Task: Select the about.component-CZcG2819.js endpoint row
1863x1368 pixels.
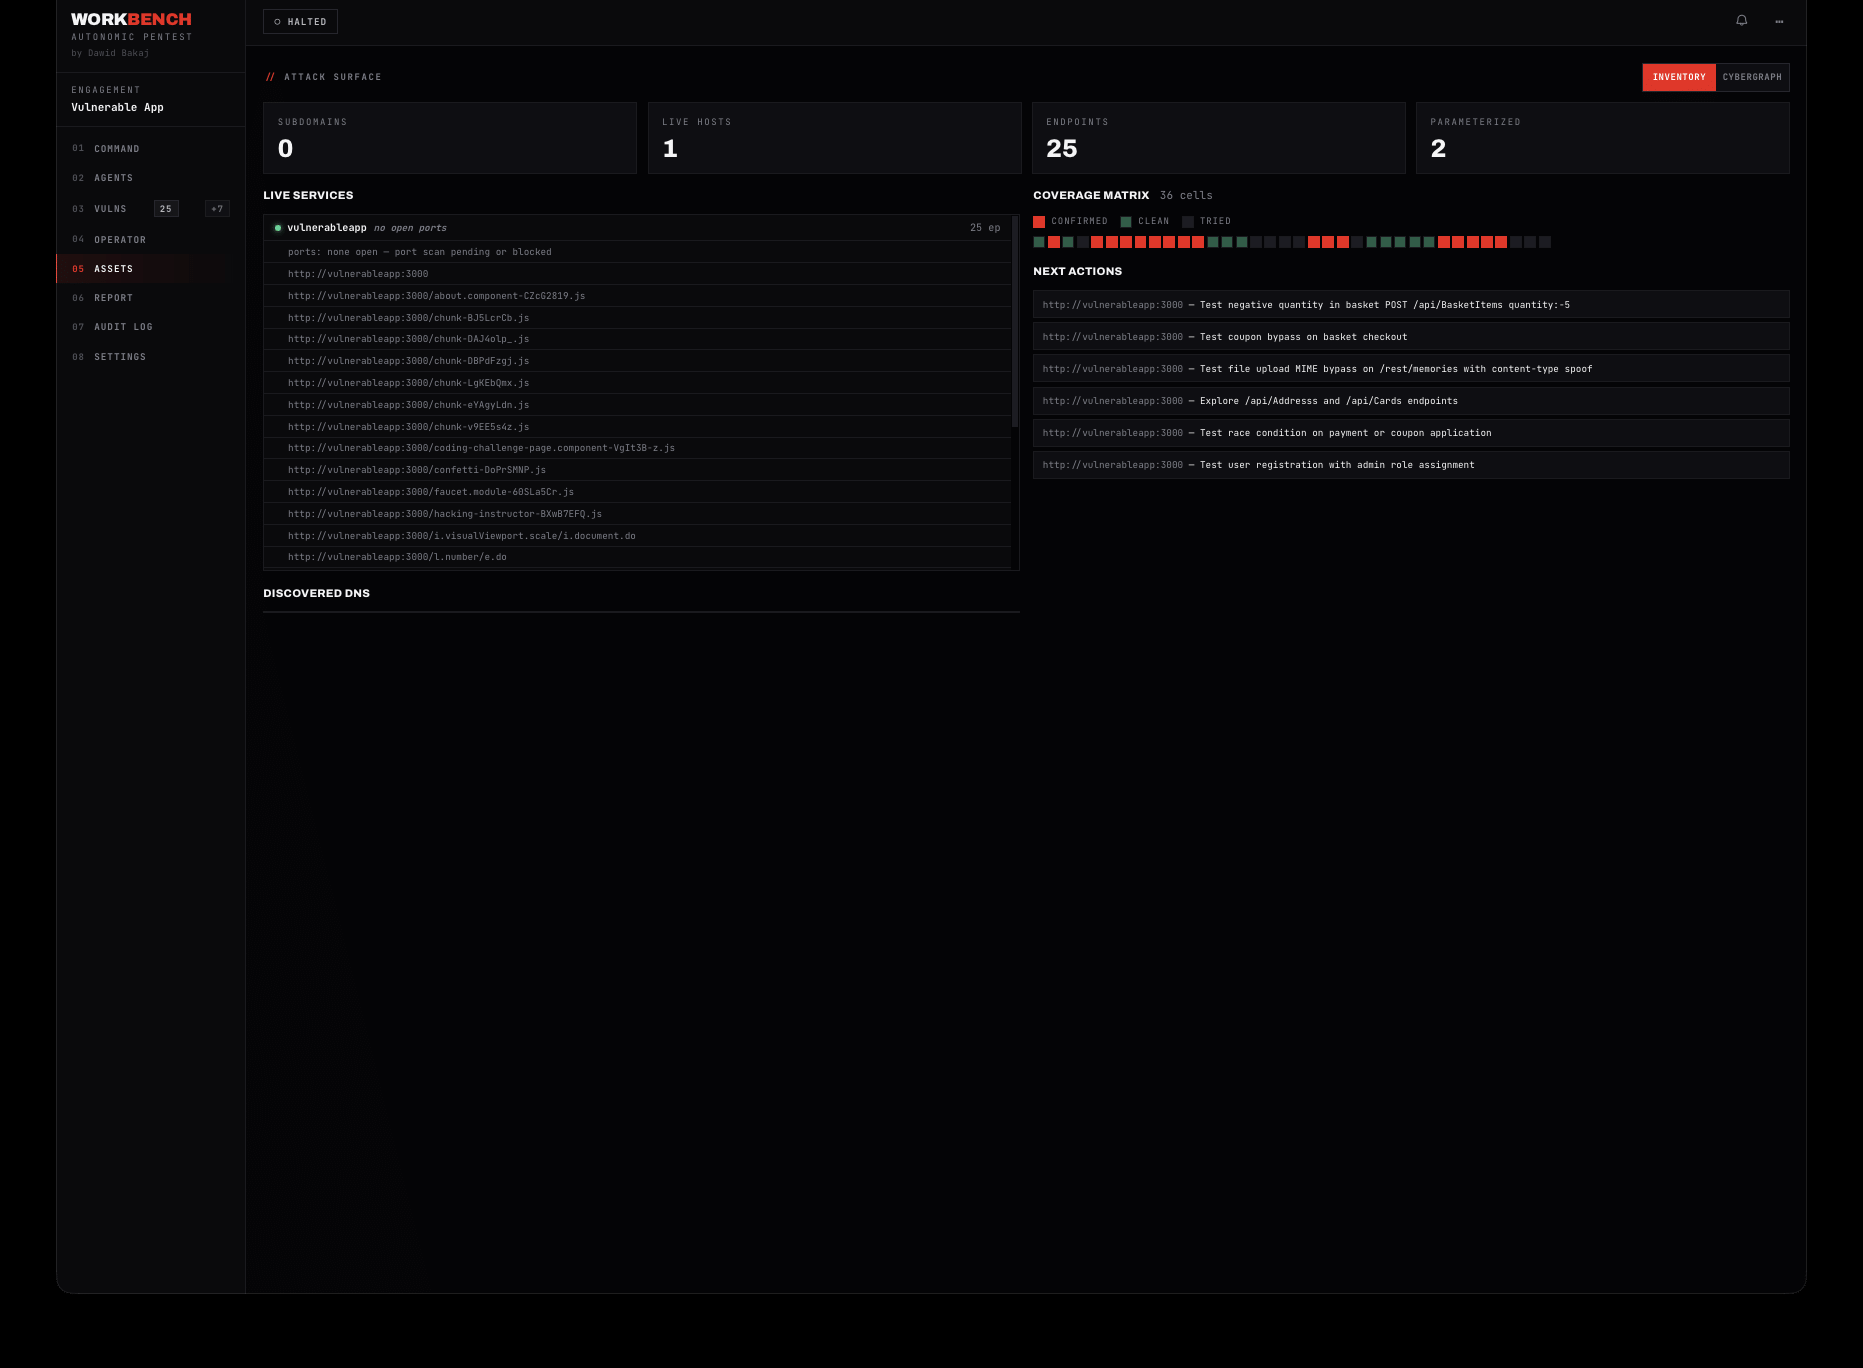Action: [637, 296]
